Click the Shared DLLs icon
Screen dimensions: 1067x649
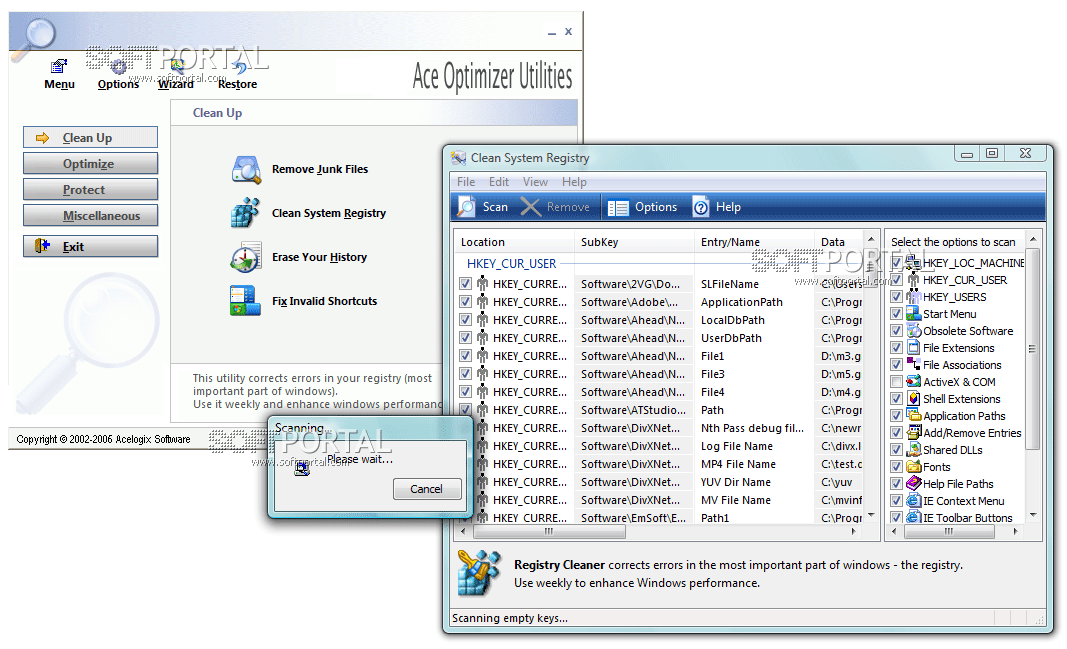[913, 450]
